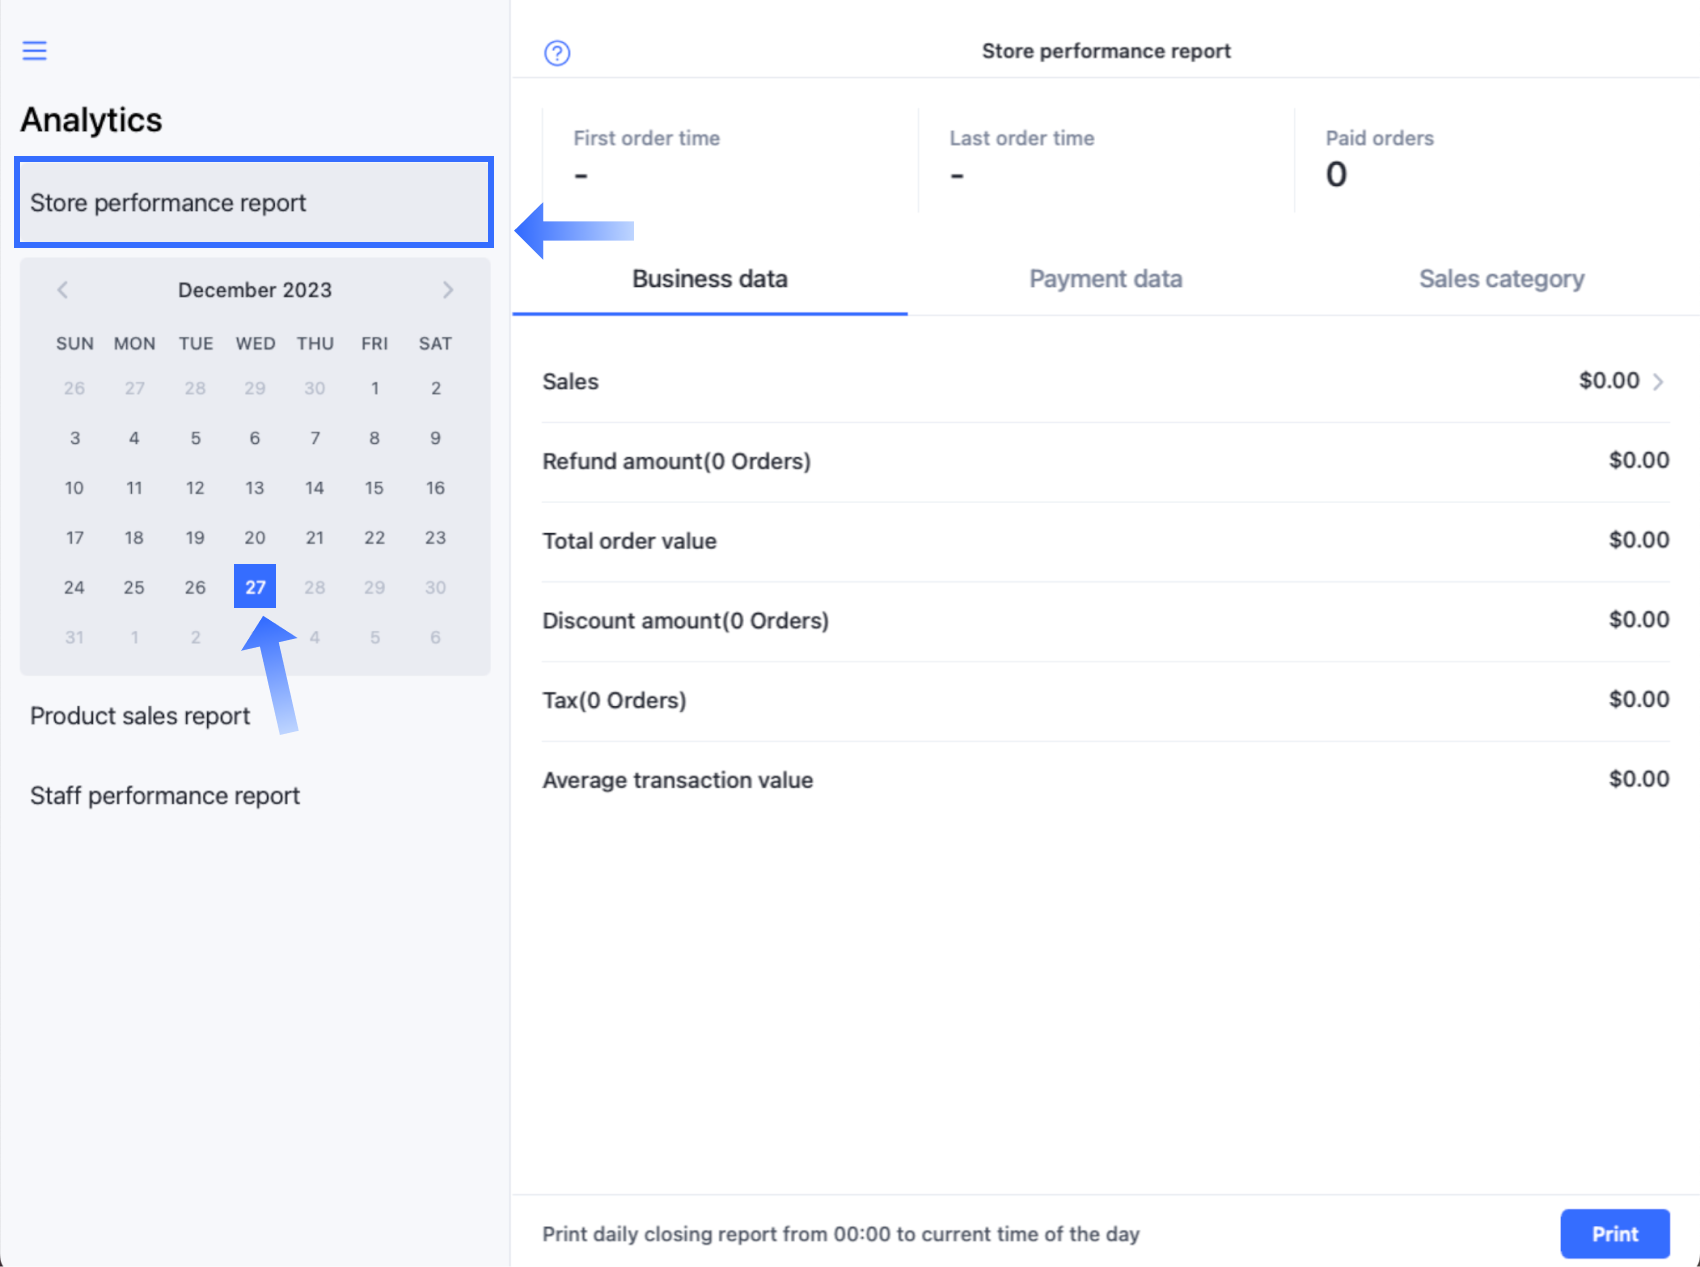Viewport: 1700px width, 1267px height.
Task: Switch to Sales category tab
Action: pos(1500,279)
